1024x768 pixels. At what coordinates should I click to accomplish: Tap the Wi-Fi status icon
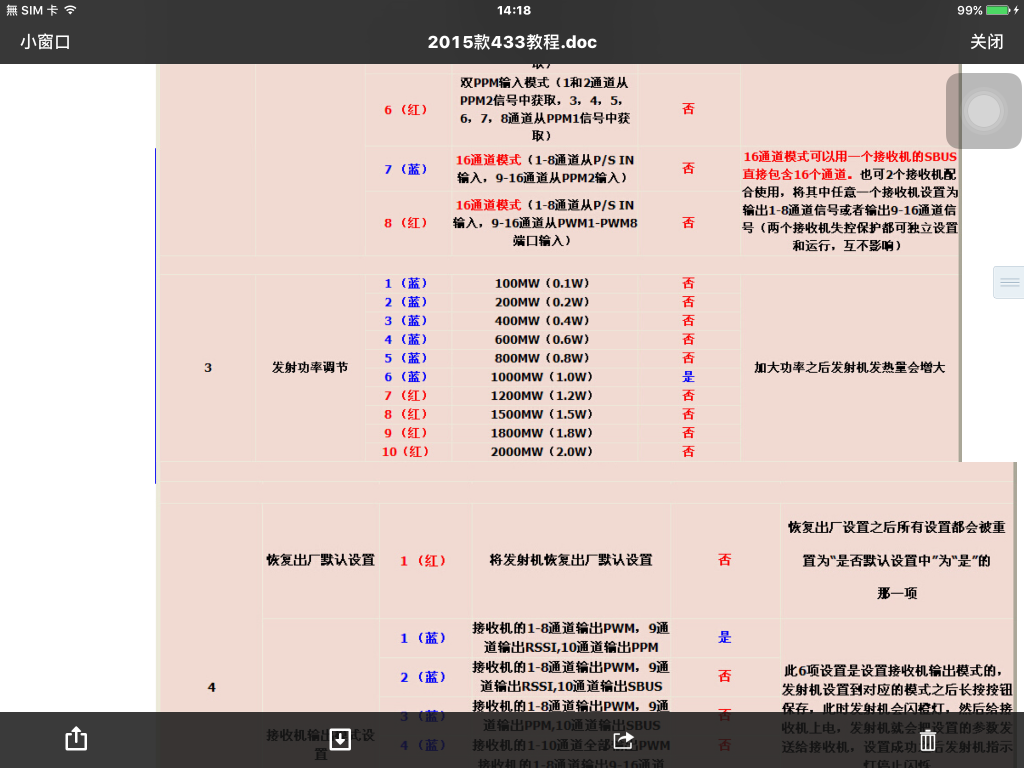71,10
